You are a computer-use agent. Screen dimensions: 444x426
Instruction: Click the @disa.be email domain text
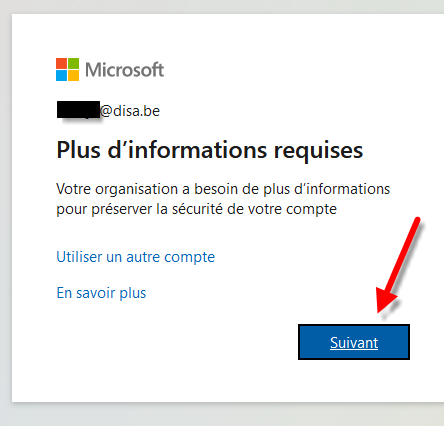130,111
